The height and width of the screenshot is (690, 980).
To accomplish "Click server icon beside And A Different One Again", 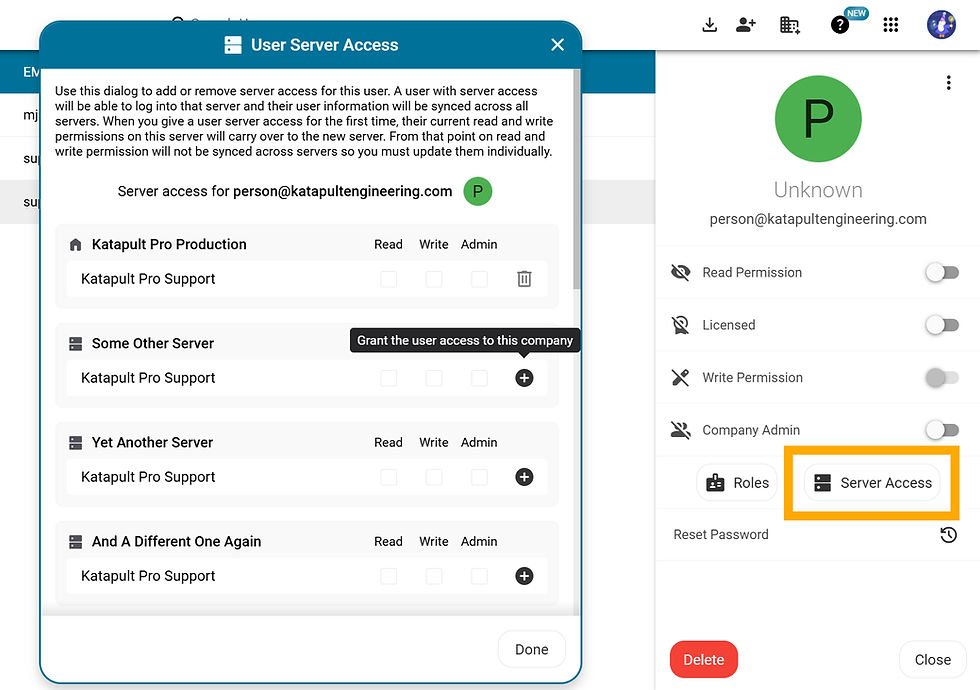I will [76, 541].
